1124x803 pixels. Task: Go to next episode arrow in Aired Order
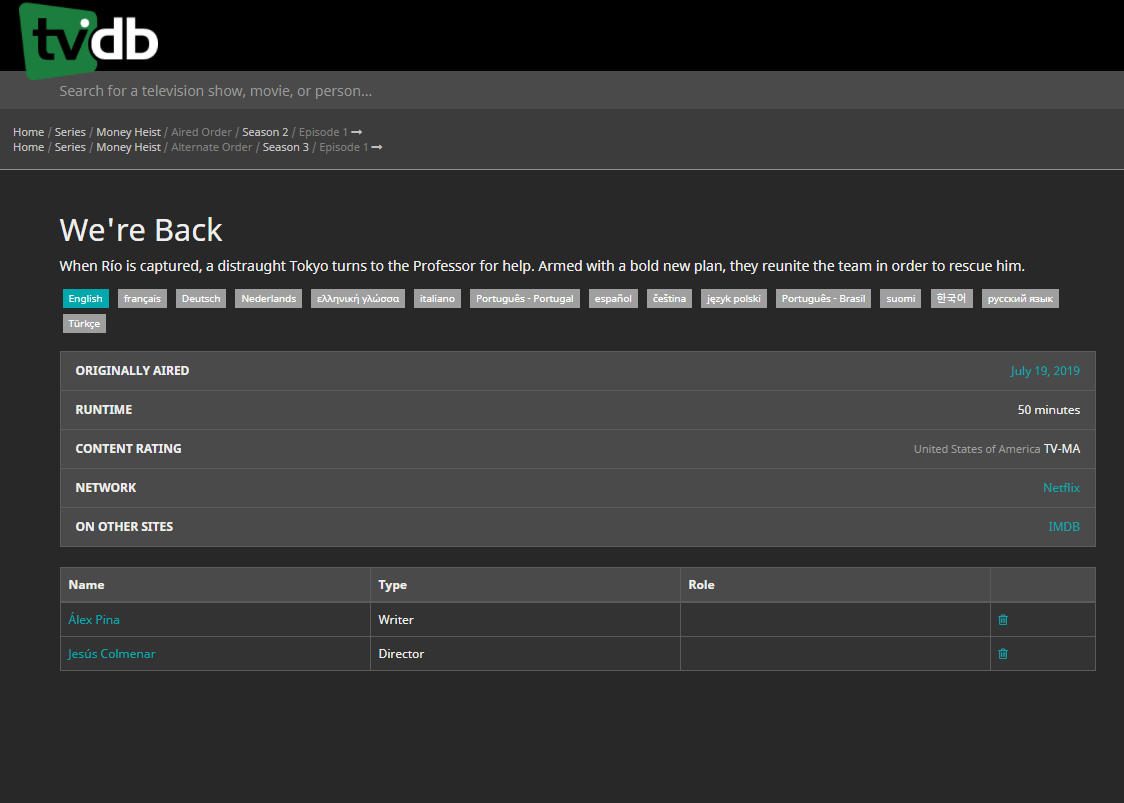(357, 132)
